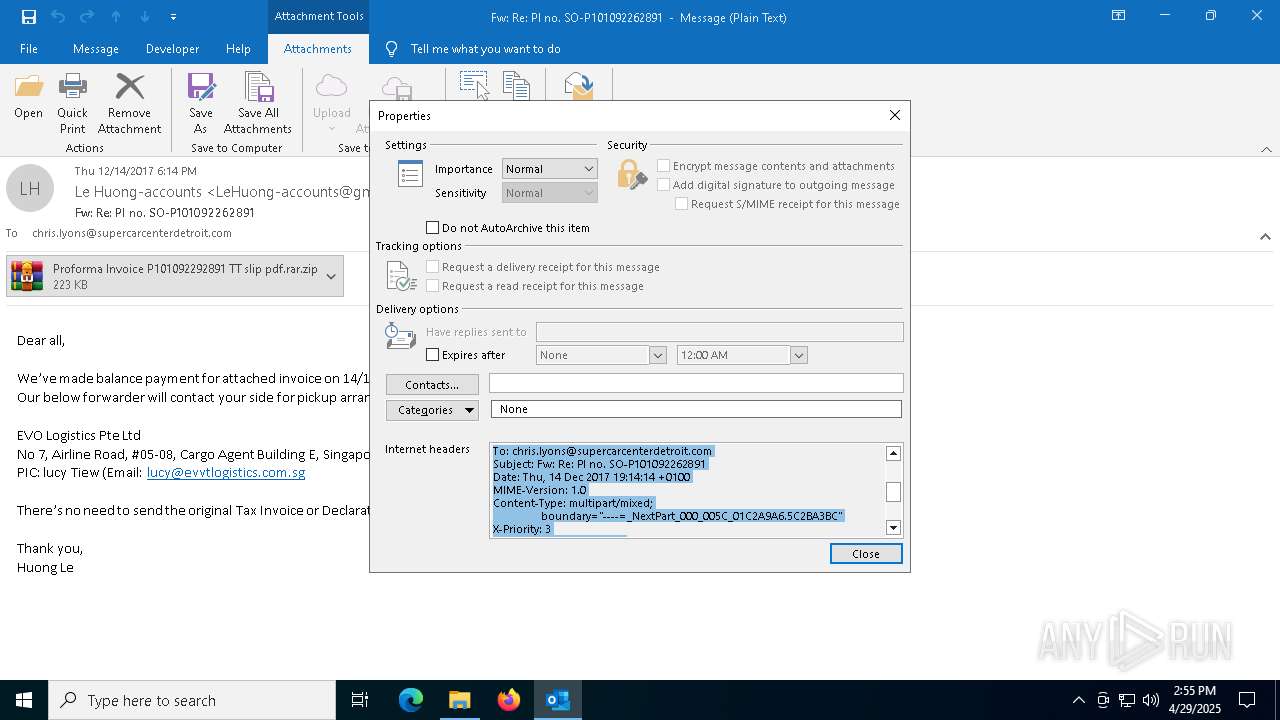
Task: Click the Remove Attachment icon
Action: click(x=129, y=87)
